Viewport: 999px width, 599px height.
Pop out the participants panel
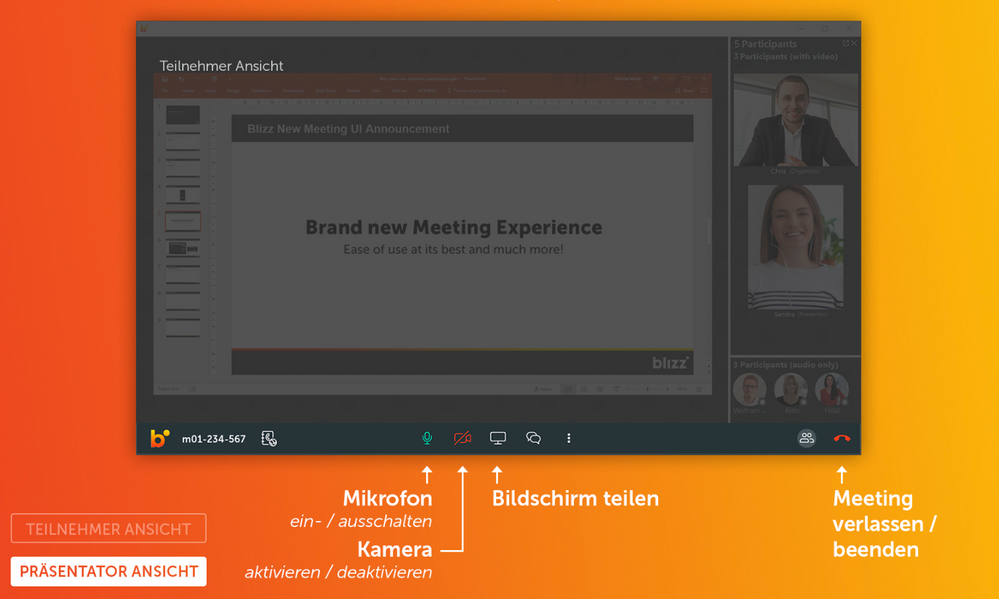click(x=845, y=43)
